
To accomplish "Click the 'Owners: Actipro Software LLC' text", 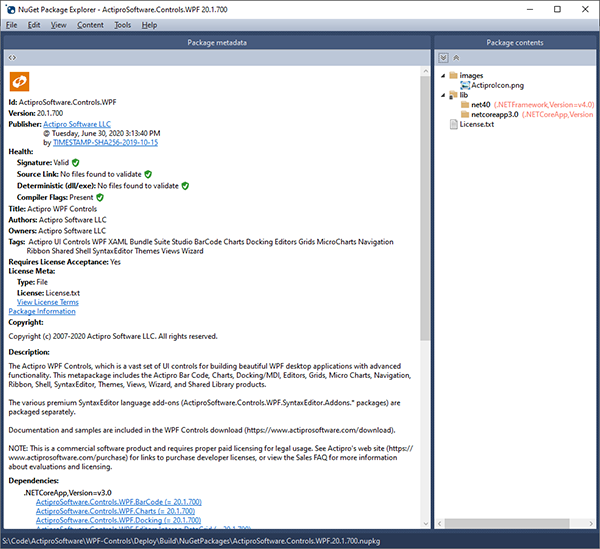I will pos(57,231).
